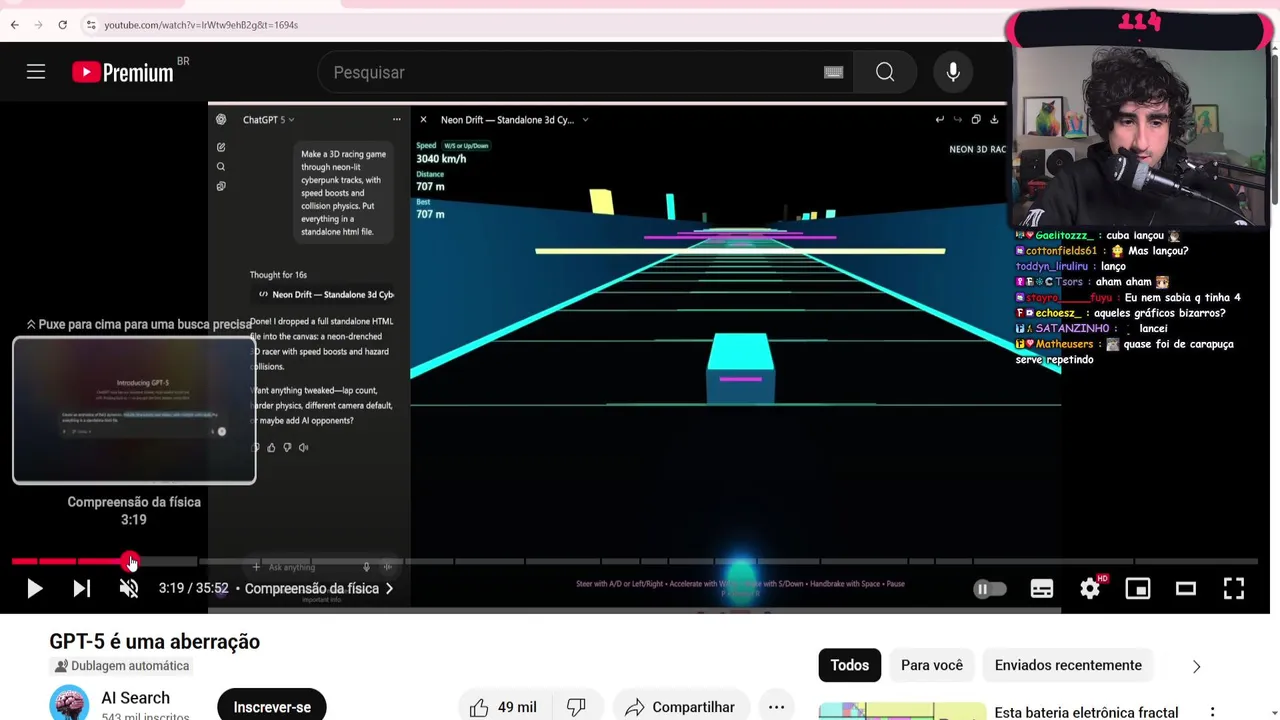The height and width of the screenshot is (720, 1280).
Task: Copy the canvas code icon
Action: point(976,120)
